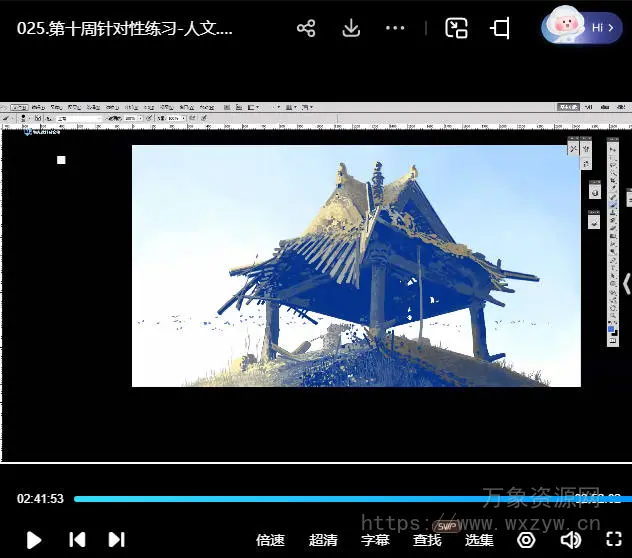Click the download icon
The width and height of the screenshot is (632, 558).
[x=351, y=28]
